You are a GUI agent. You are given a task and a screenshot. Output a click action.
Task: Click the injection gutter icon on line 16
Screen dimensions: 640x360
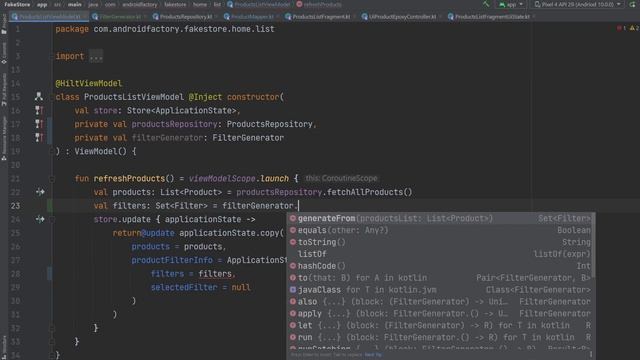[39, 110]
